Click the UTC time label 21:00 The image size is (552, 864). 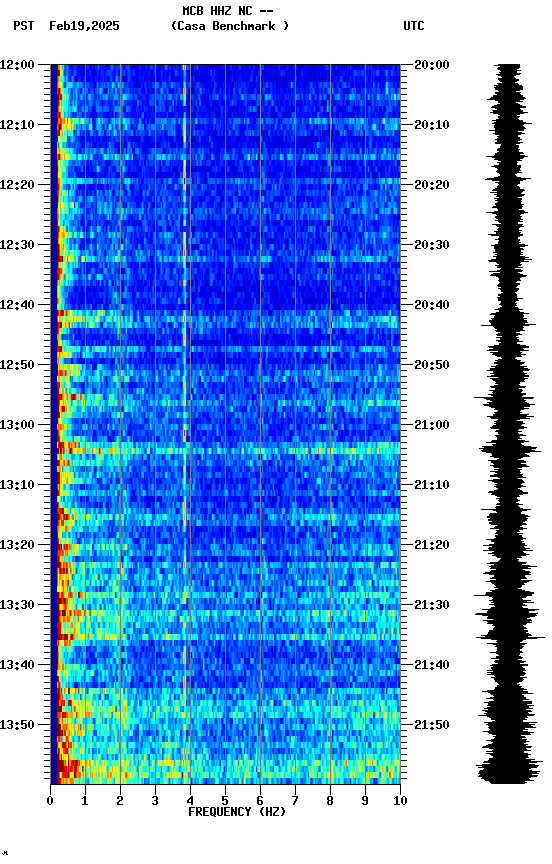432,425
